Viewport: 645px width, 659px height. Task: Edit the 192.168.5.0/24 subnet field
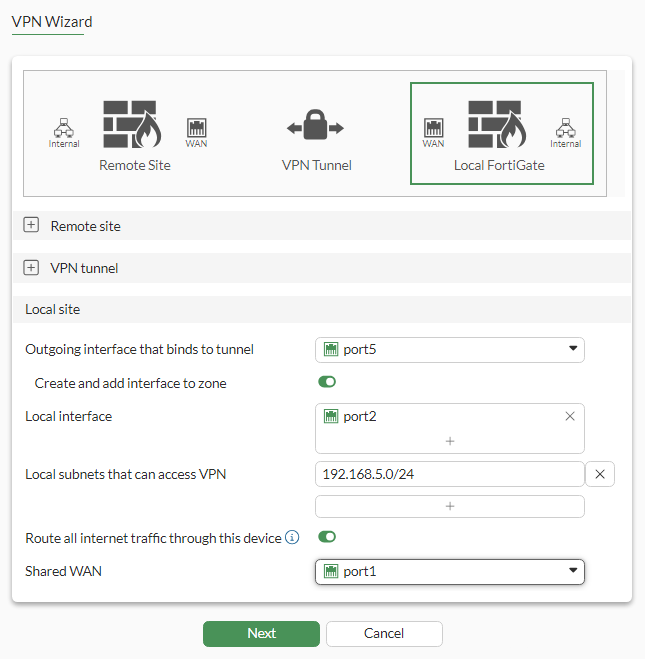point(450,474)
